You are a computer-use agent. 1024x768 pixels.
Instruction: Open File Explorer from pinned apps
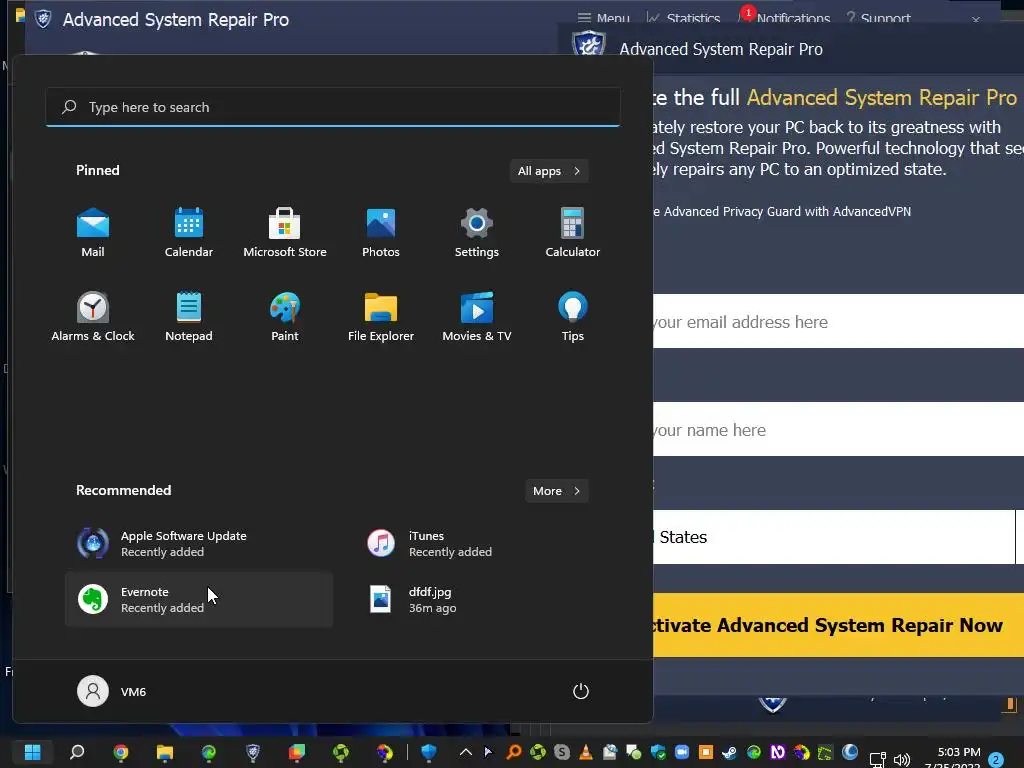[381, 317]
